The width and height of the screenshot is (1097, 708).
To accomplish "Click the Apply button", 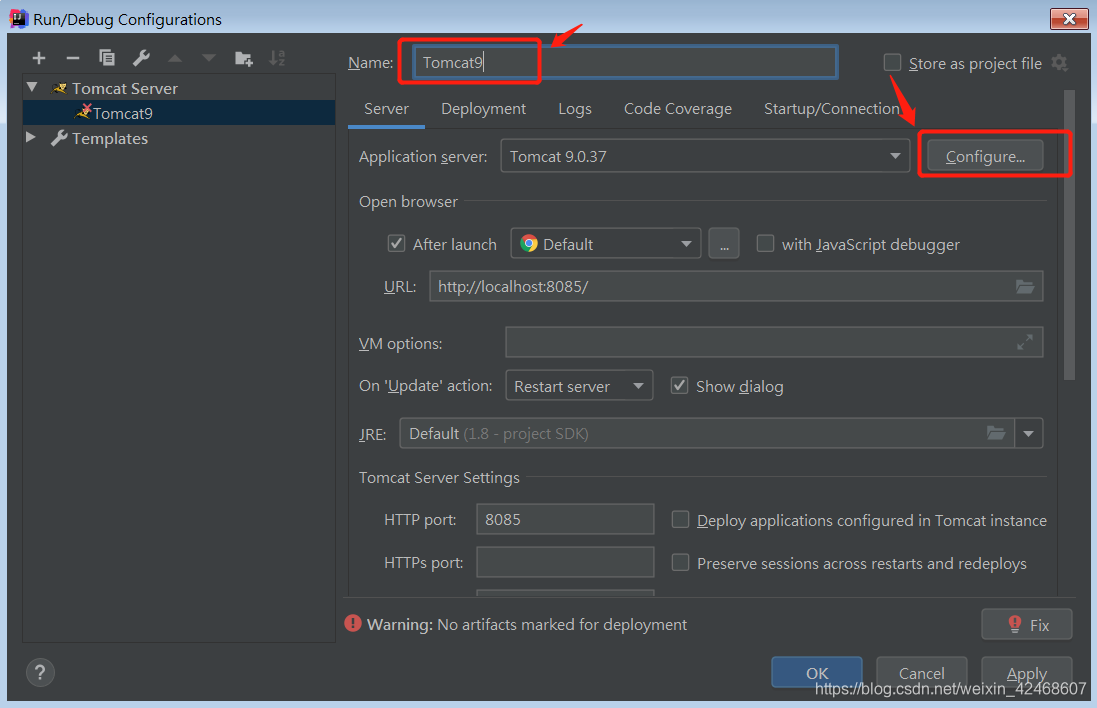I will 1026,673.
